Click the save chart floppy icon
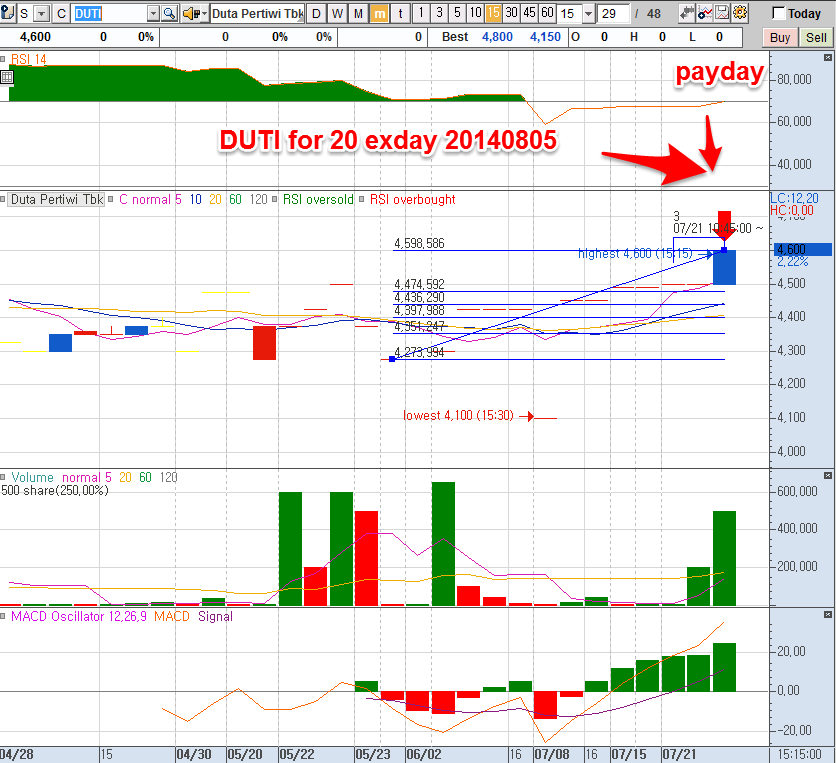This screenshot has width=836, height=763. click(723, 13)
